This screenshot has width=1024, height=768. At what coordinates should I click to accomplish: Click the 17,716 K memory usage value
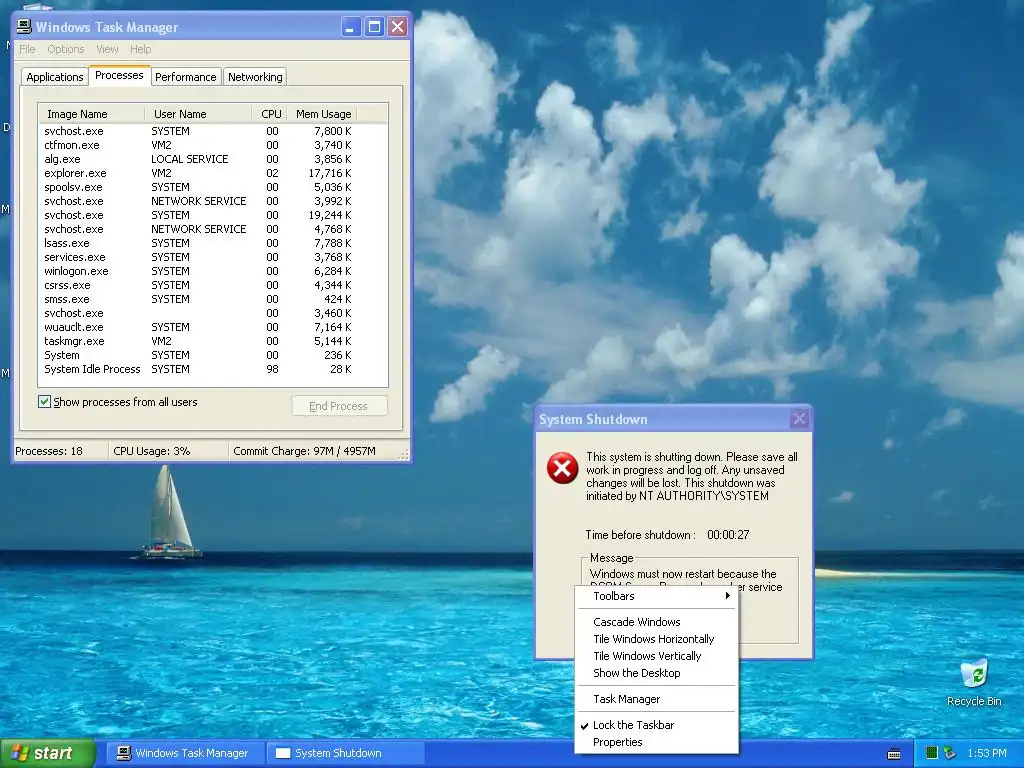(330, 173)
